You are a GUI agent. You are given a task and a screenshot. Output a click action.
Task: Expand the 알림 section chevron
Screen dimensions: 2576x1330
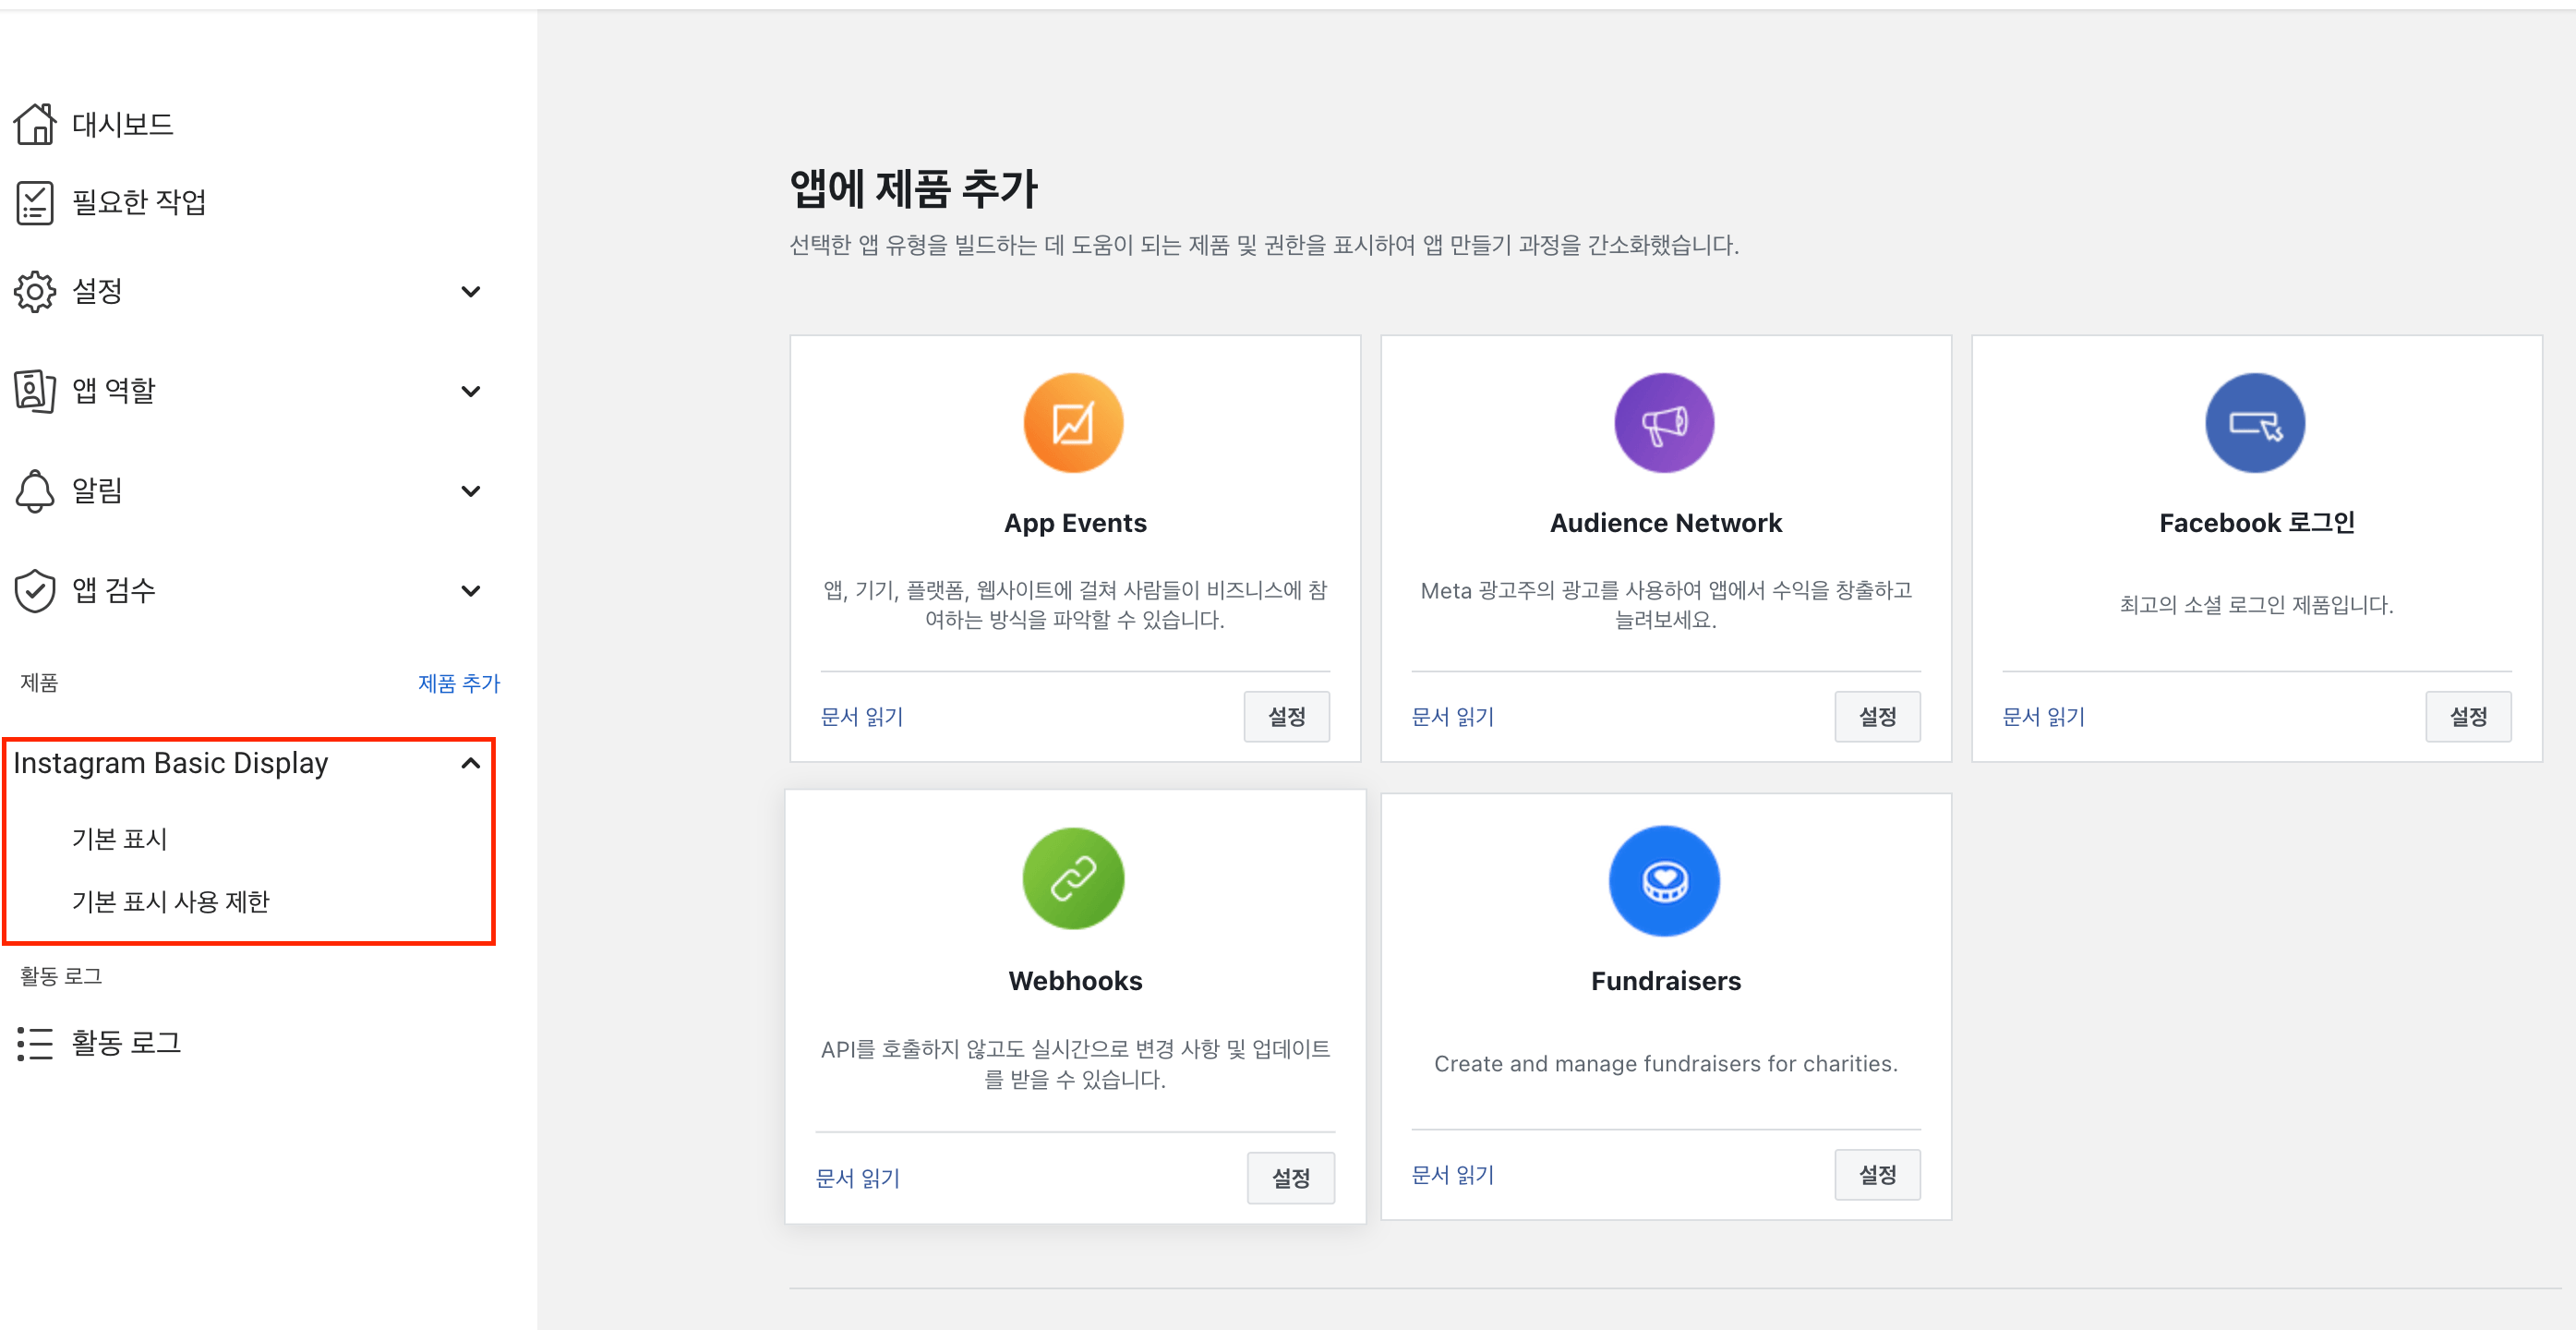click(471, 490)
